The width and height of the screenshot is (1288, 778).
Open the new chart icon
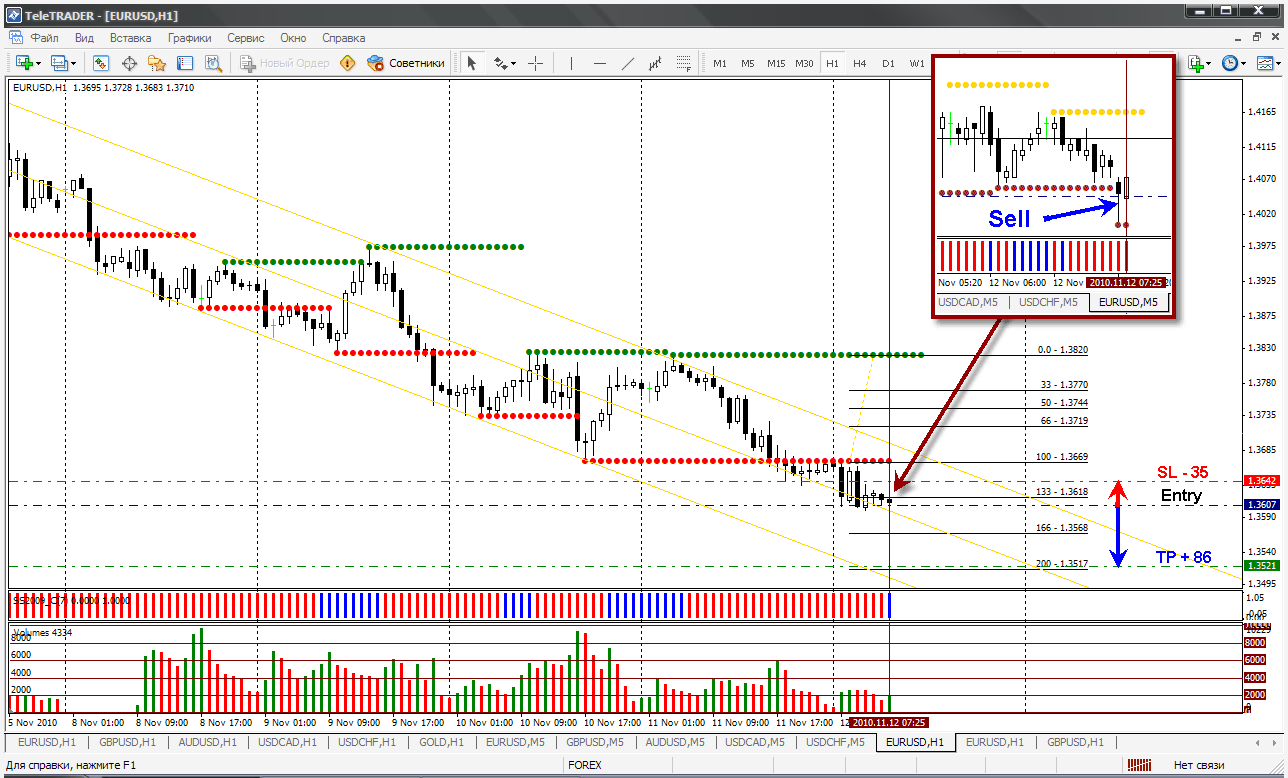click(x=22, y=63)
